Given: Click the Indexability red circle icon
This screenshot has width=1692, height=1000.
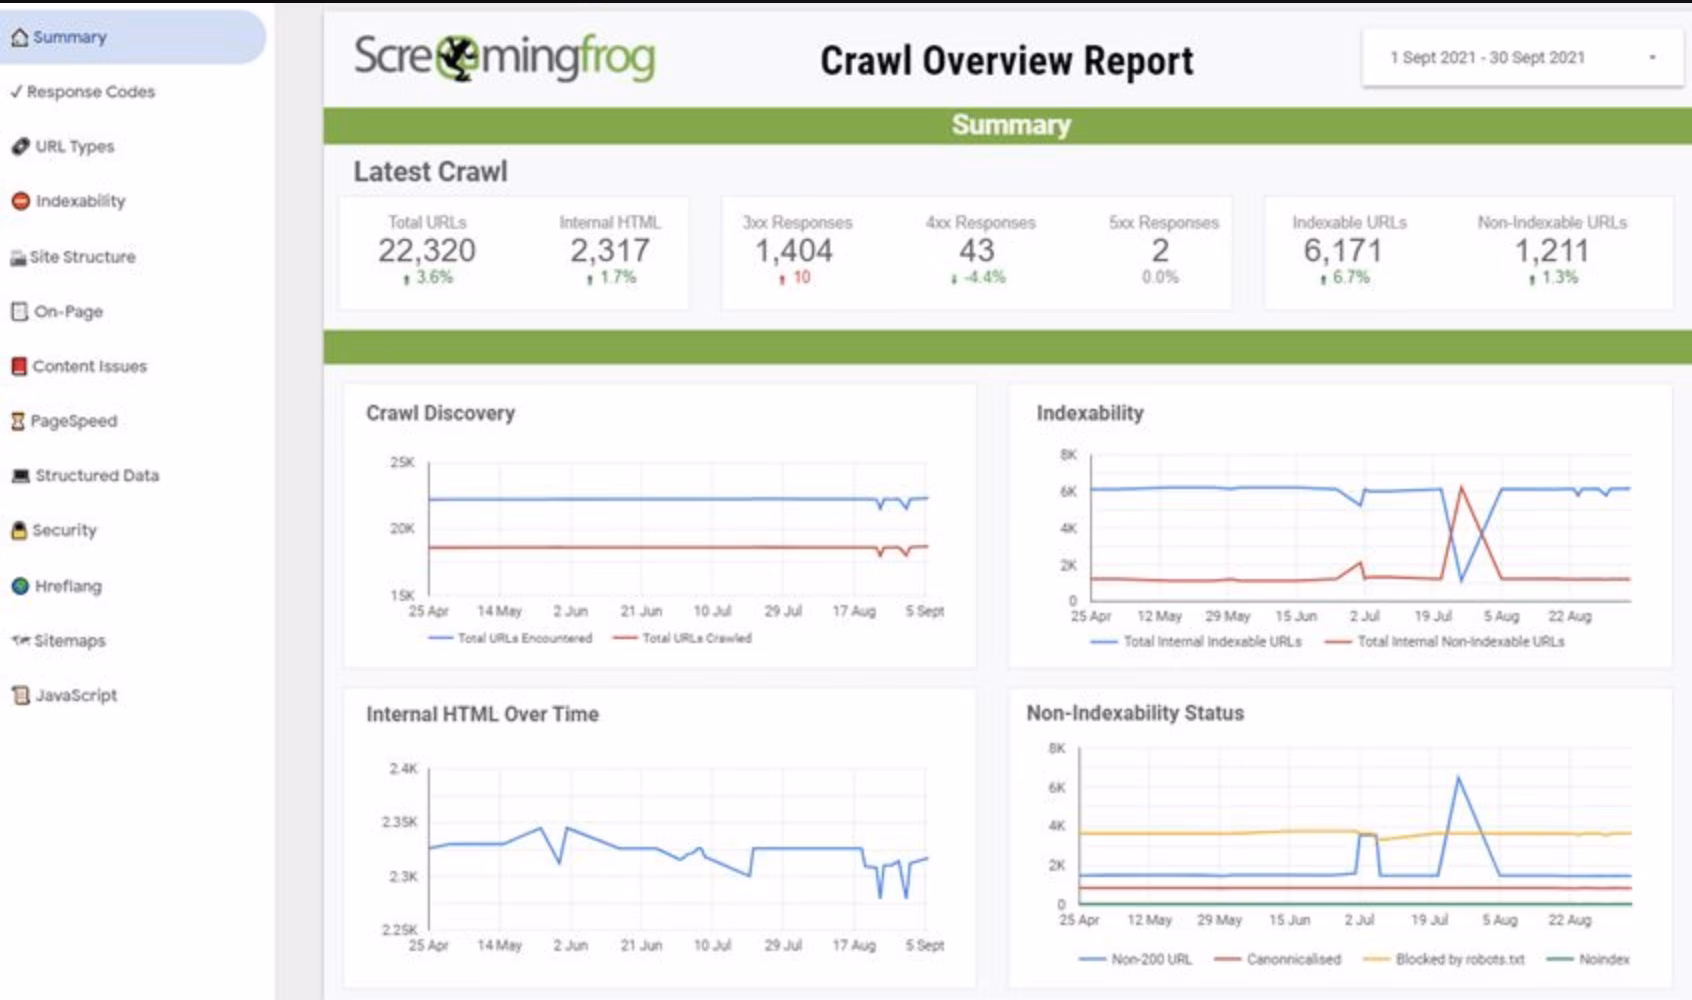Looking at the screenshot, I should coord(20,201).
